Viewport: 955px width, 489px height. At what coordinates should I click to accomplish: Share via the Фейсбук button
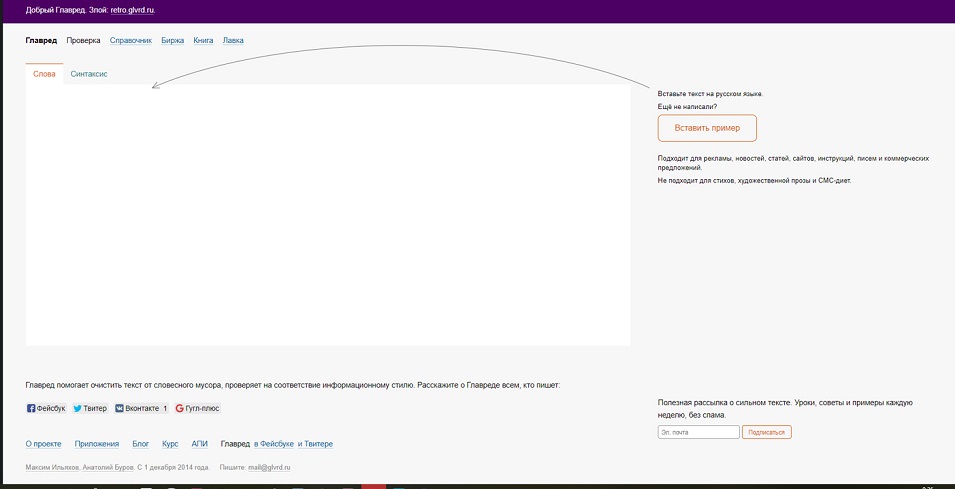[46, 408]
